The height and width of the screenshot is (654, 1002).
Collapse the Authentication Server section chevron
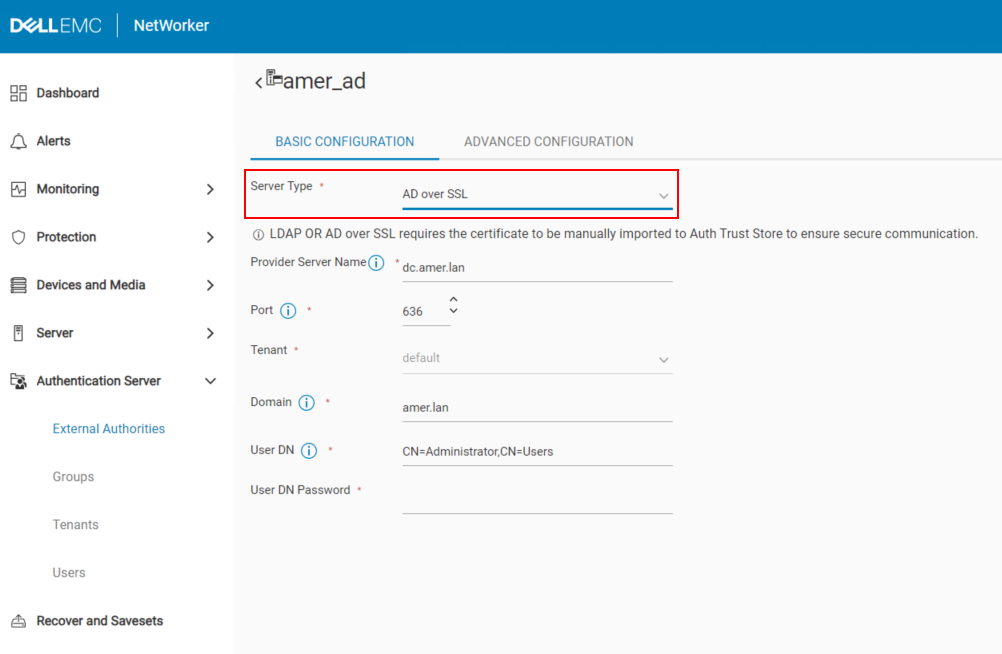coord(210,380)
